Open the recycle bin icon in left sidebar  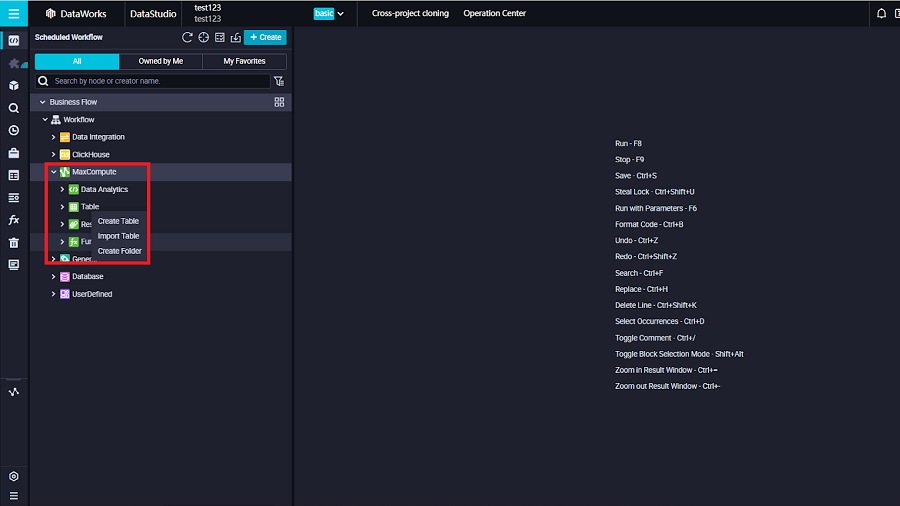(x=14, y=242)
